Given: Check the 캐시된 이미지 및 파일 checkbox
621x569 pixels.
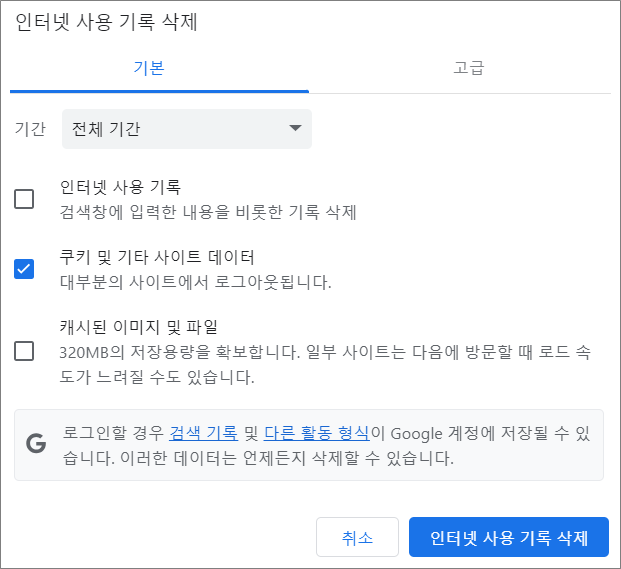Looking at the screenshot, I should coord(24,351).
